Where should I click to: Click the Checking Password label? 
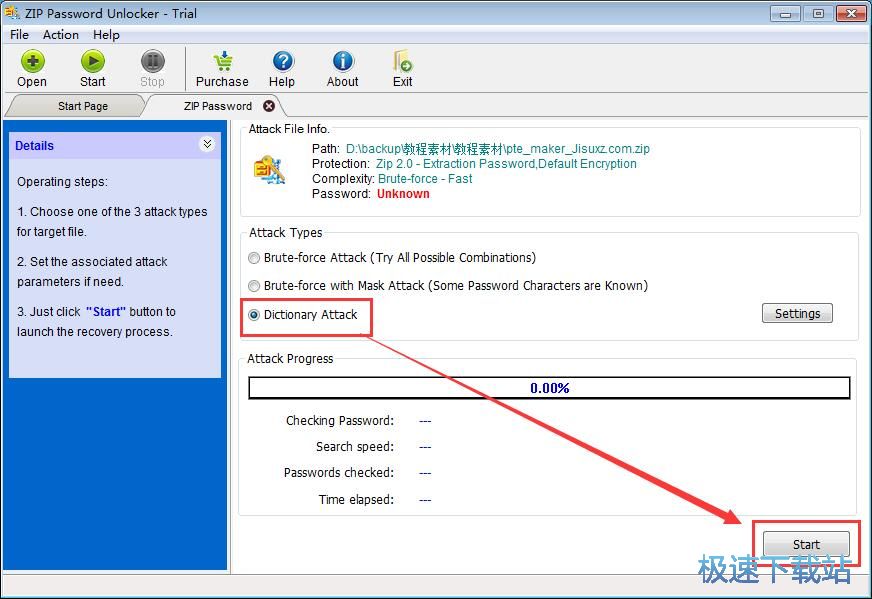(x=340, y=420)
